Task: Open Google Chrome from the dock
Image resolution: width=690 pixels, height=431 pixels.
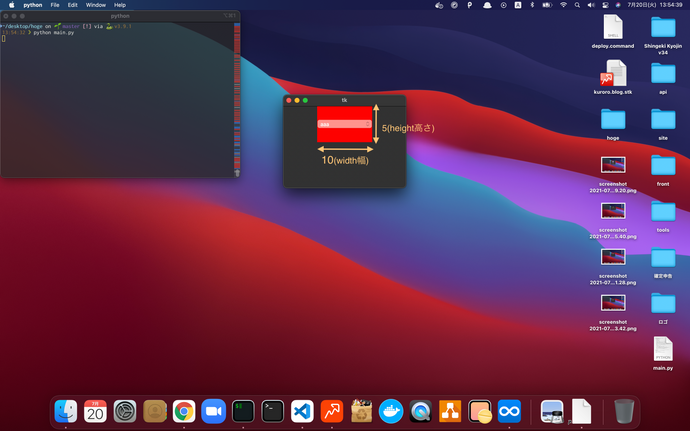Action: tap(183, 410)
